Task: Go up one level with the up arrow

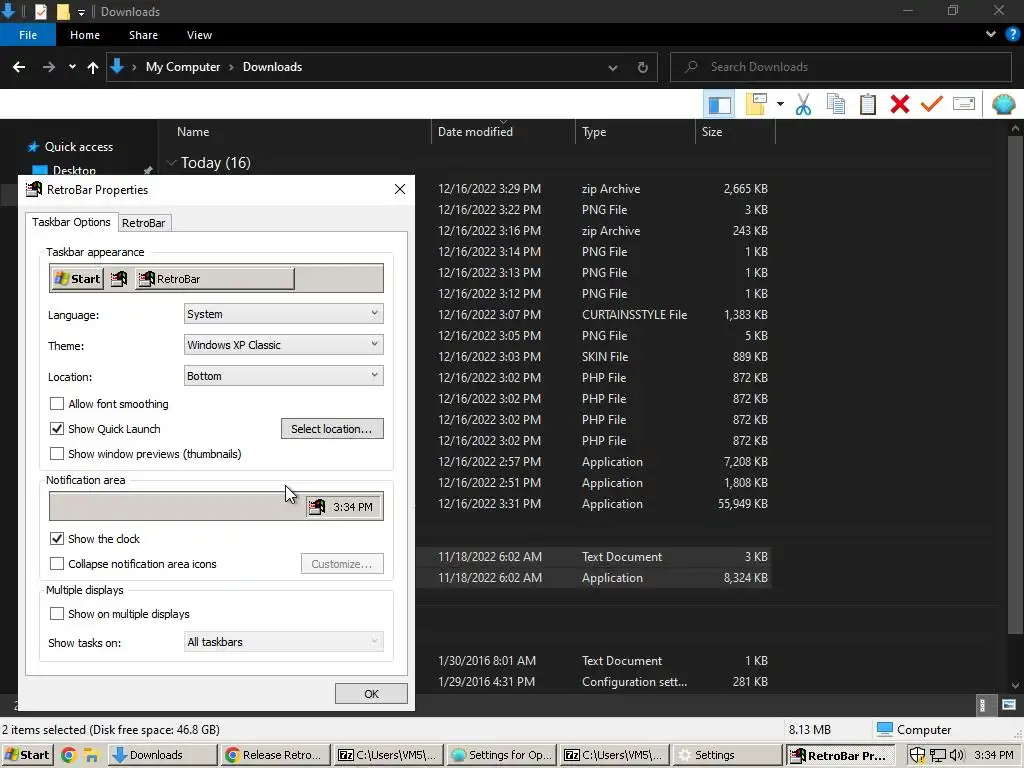Action: click(x=93, y=67)
